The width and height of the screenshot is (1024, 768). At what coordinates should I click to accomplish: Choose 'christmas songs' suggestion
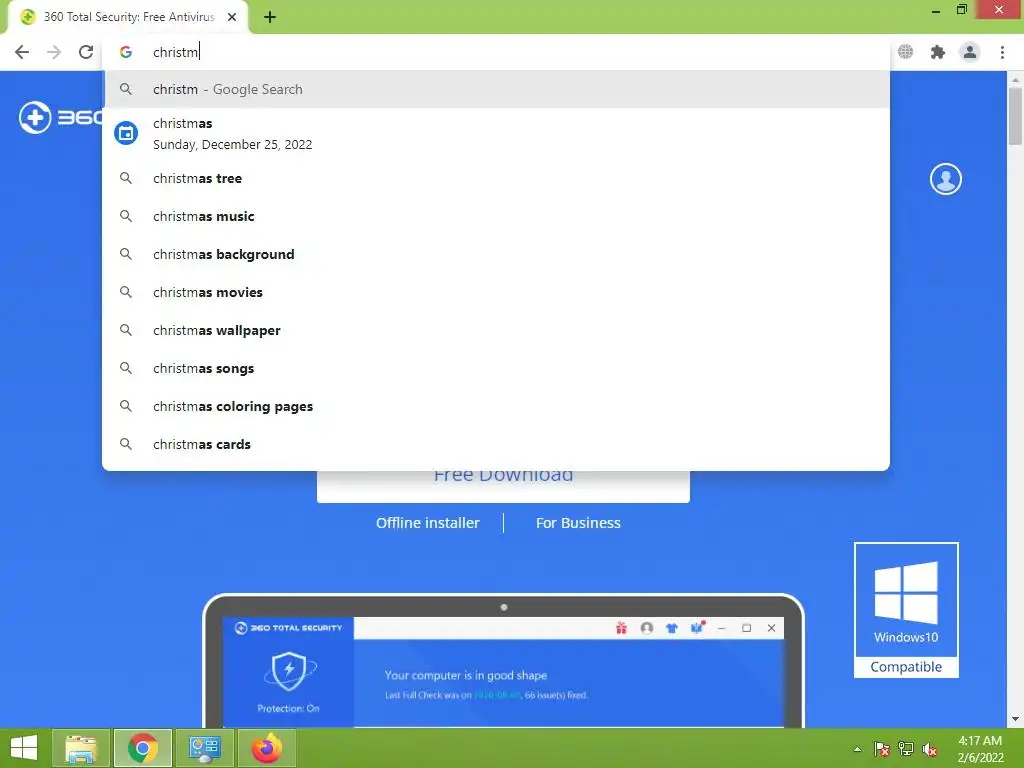[x=496, y=368]
